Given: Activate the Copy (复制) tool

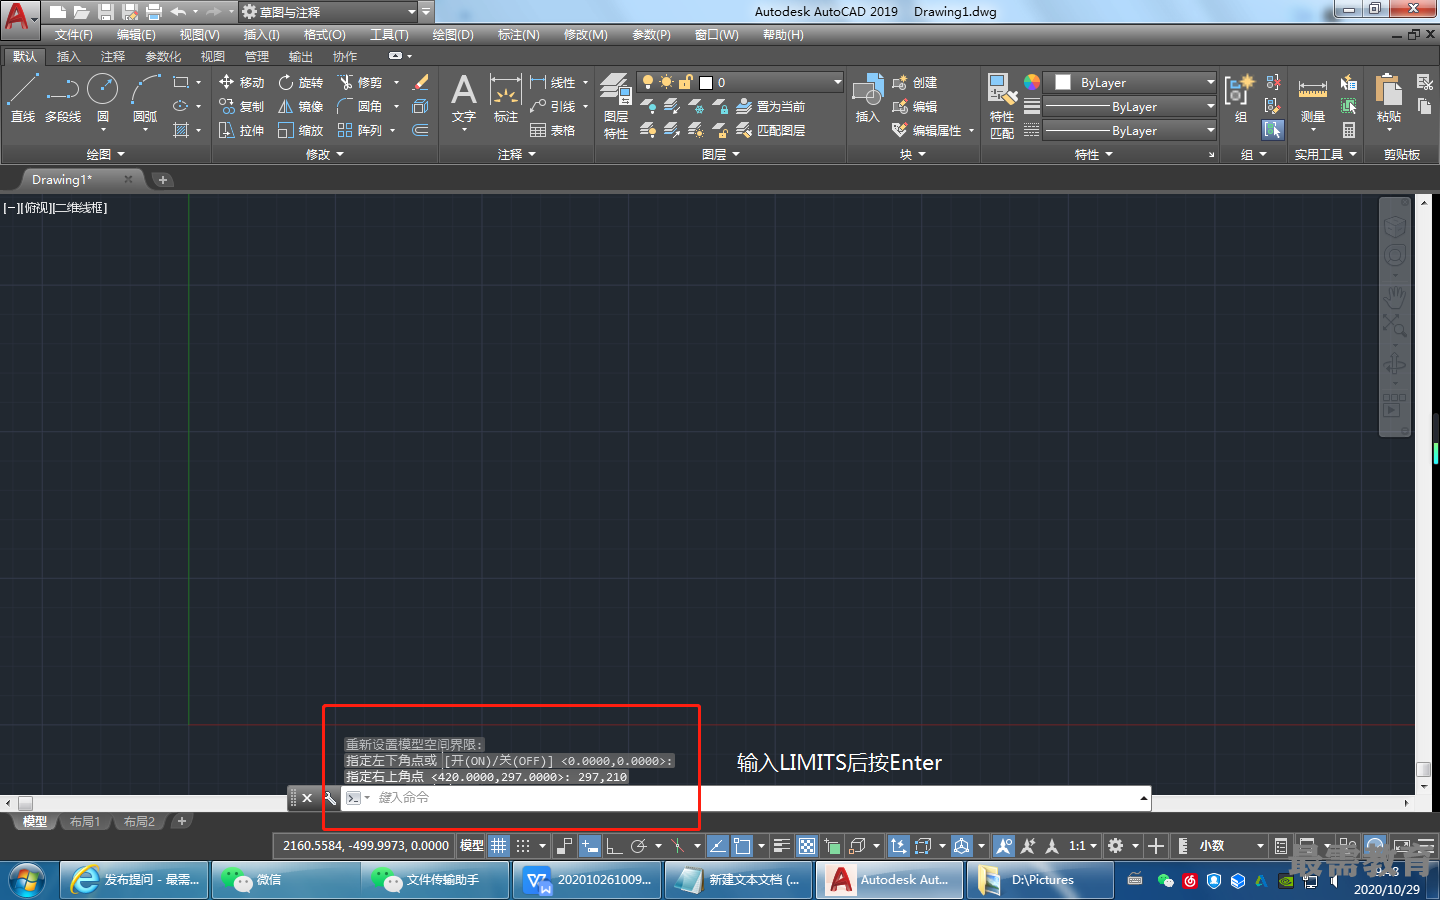Looking at the screenshot, I should (241, 106).
